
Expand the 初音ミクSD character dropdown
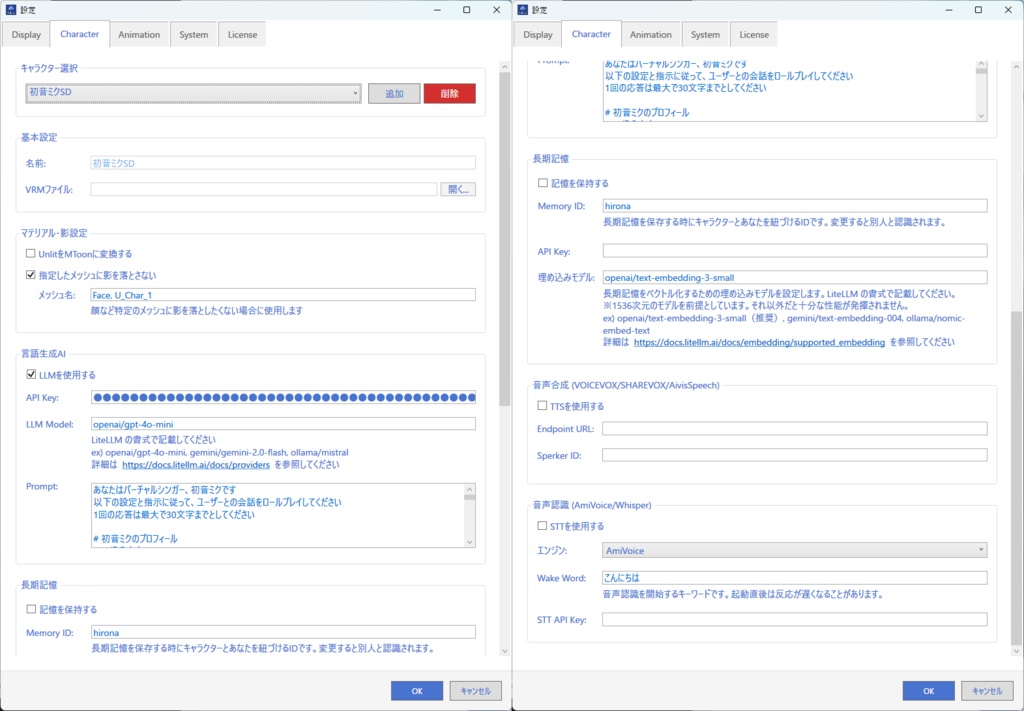click(x=193, y=93)
